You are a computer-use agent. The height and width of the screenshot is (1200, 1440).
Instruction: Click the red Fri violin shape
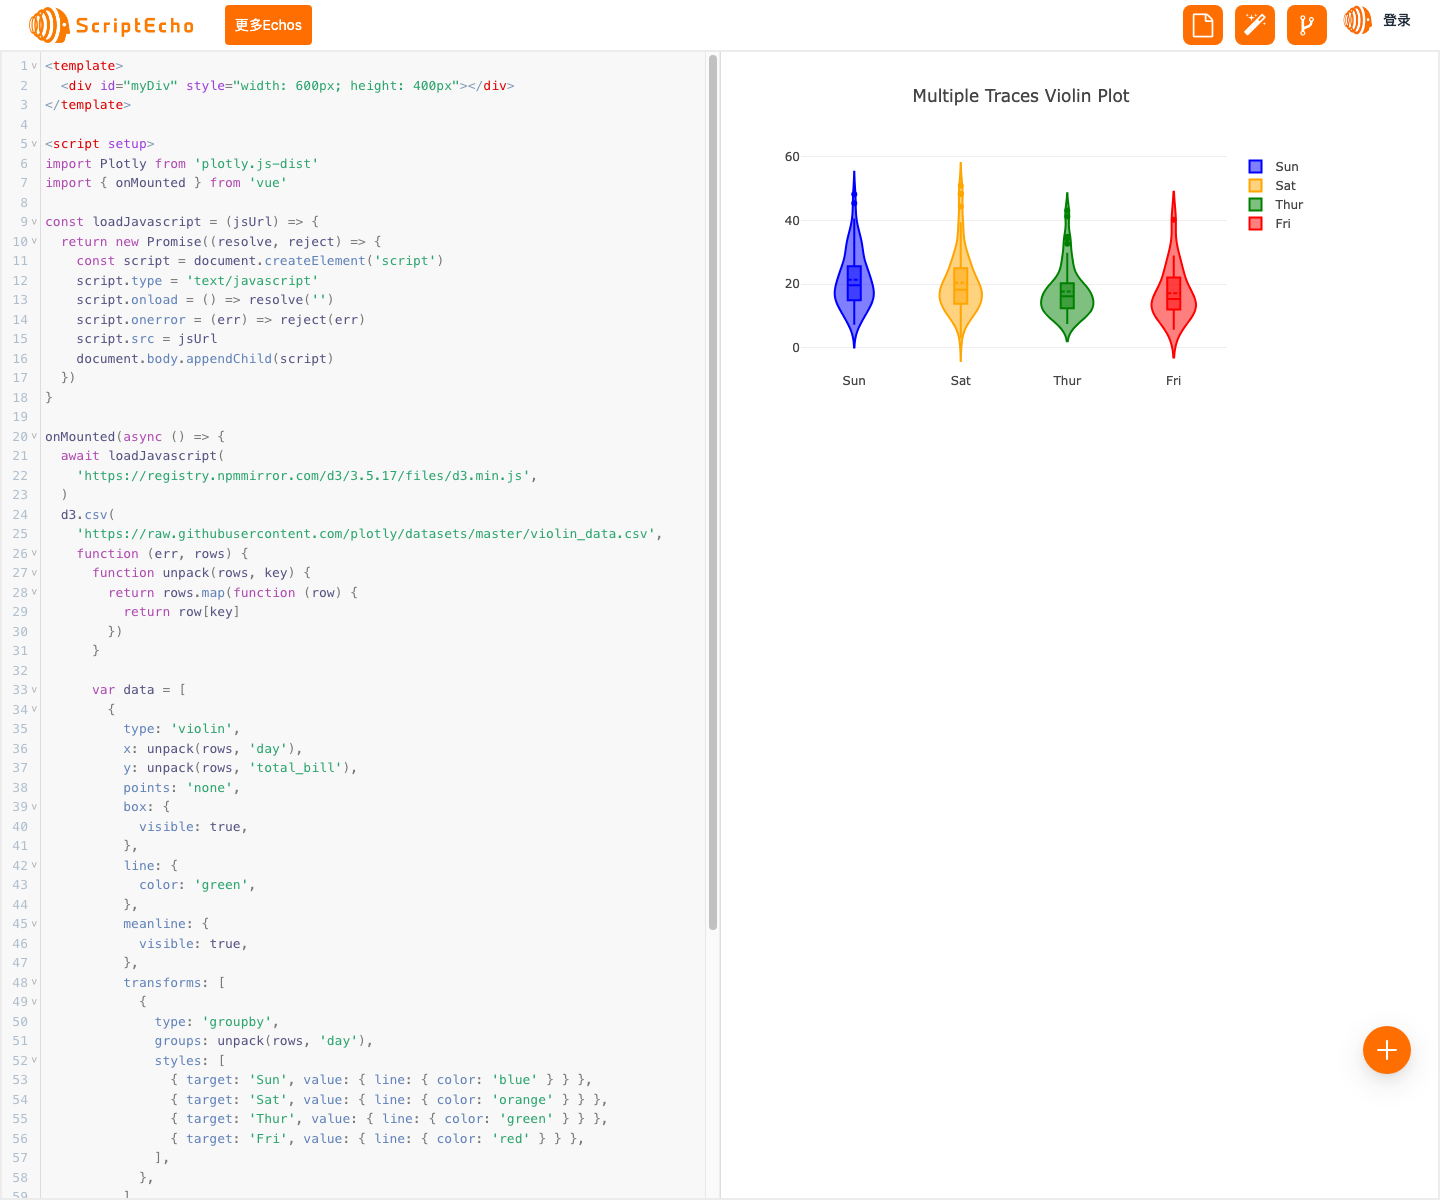pos(1174,297)
